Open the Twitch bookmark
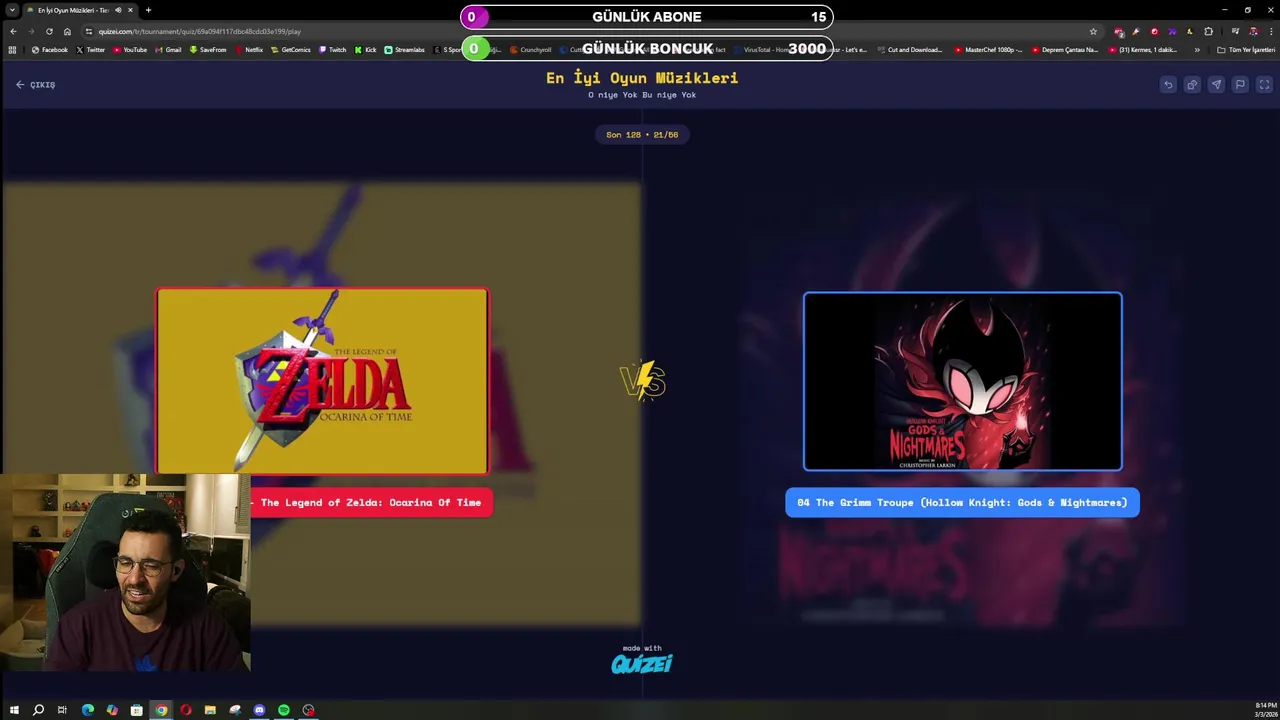Viewport: 1280px width, 720px height. point(333,49)
